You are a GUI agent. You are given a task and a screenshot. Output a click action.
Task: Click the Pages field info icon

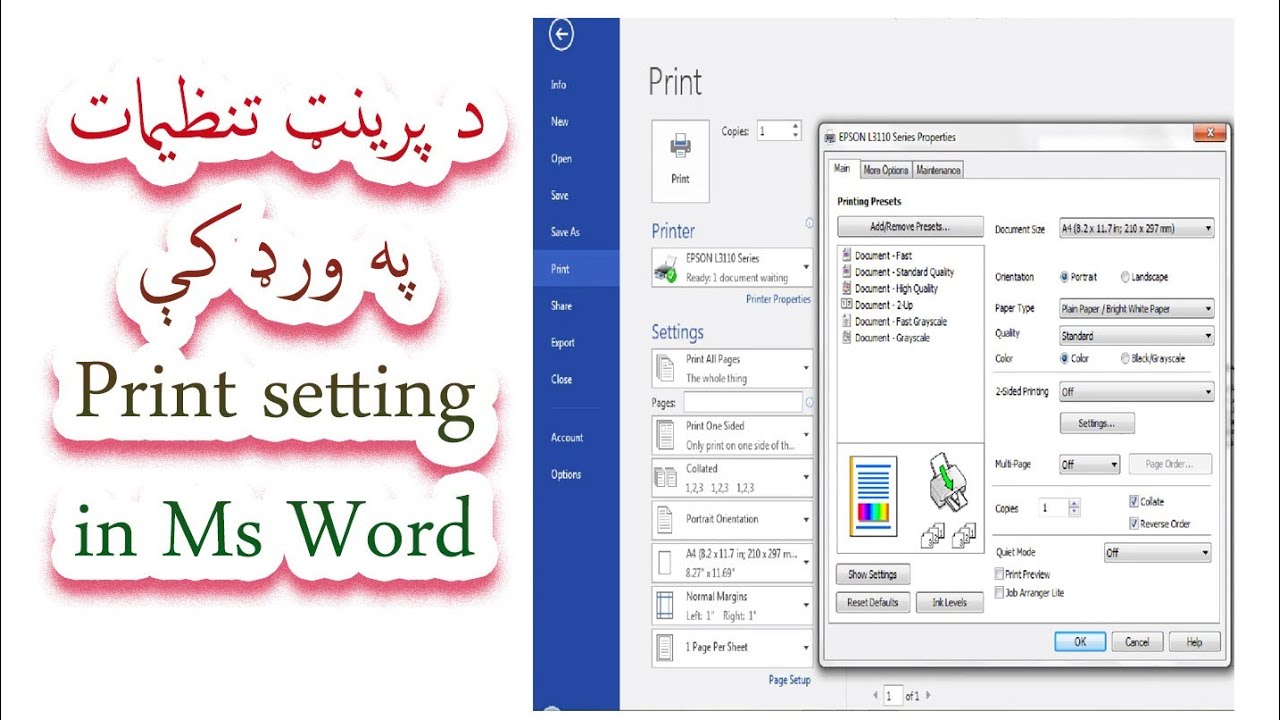810,402
